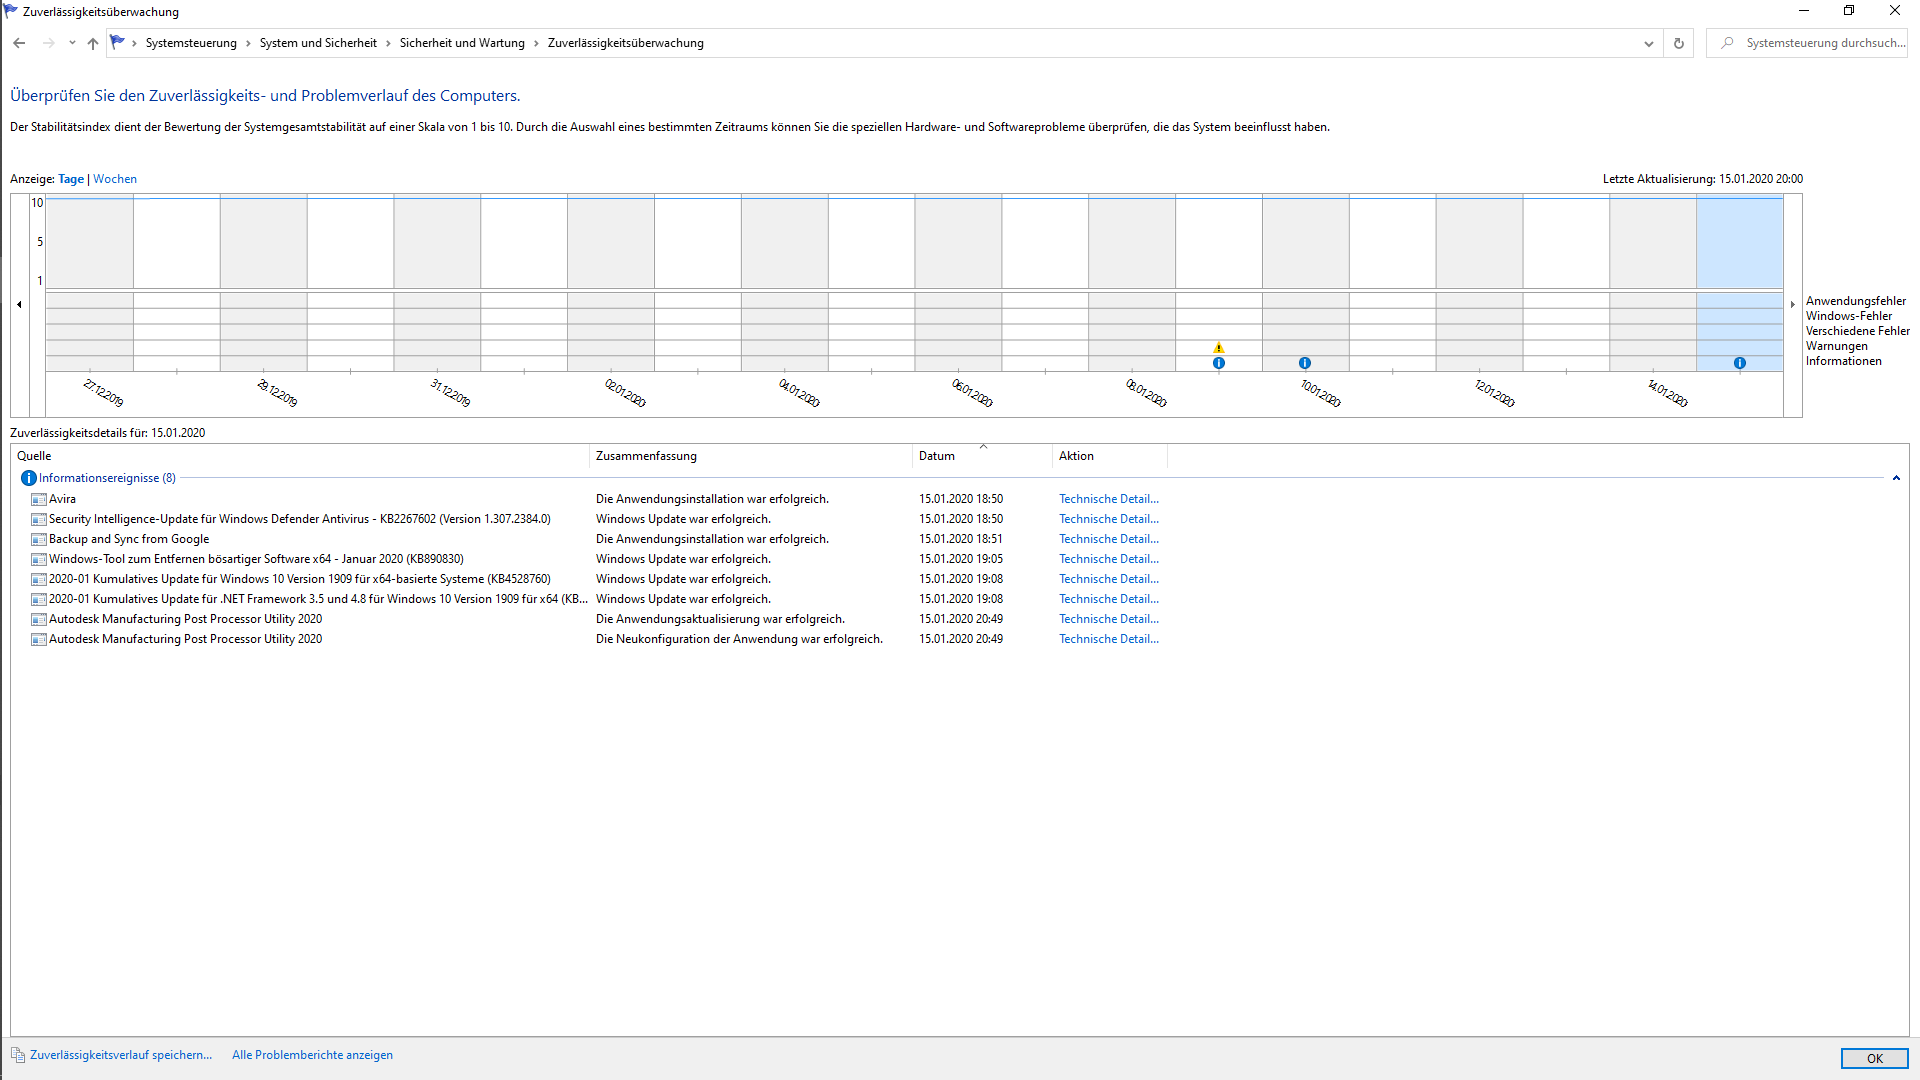Open the Sicherheit und Wartung breadcrumb
1920x1080 pixels.
click(462, 43)
